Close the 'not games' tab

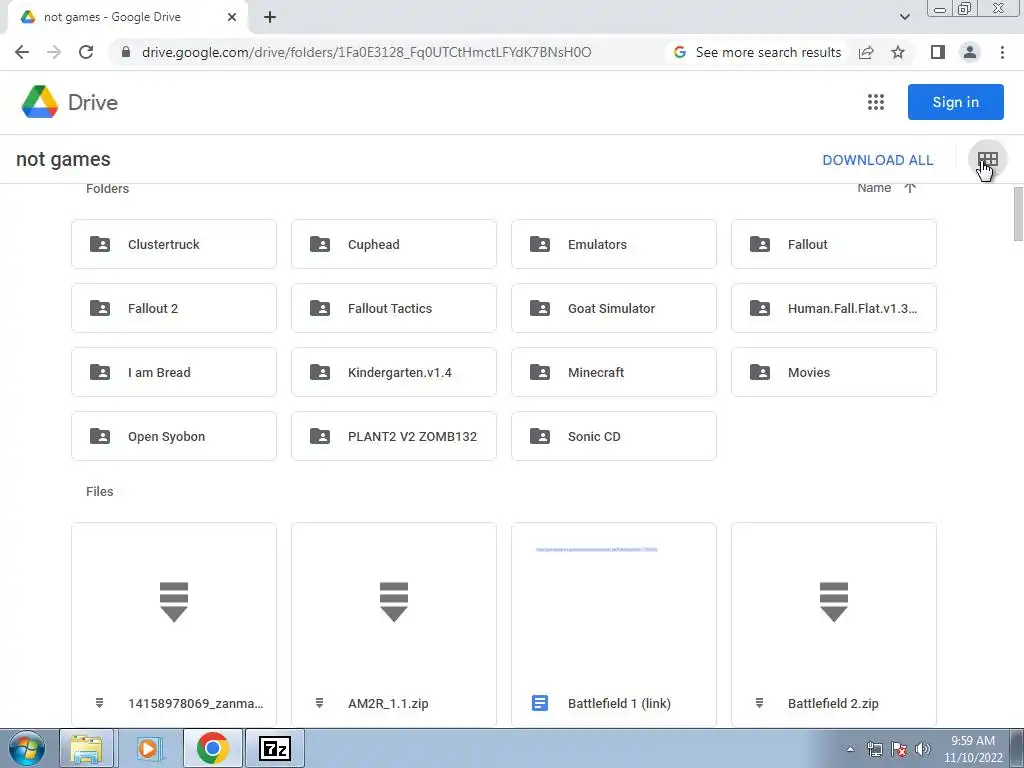click(232, 17)
